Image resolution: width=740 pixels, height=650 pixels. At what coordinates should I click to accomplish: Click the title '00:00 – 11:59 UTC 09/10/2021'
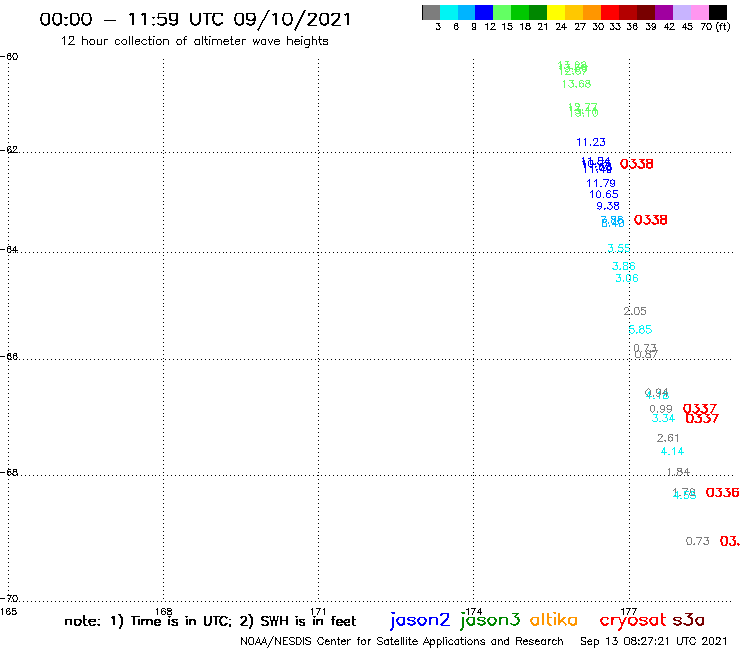(195, 19)
